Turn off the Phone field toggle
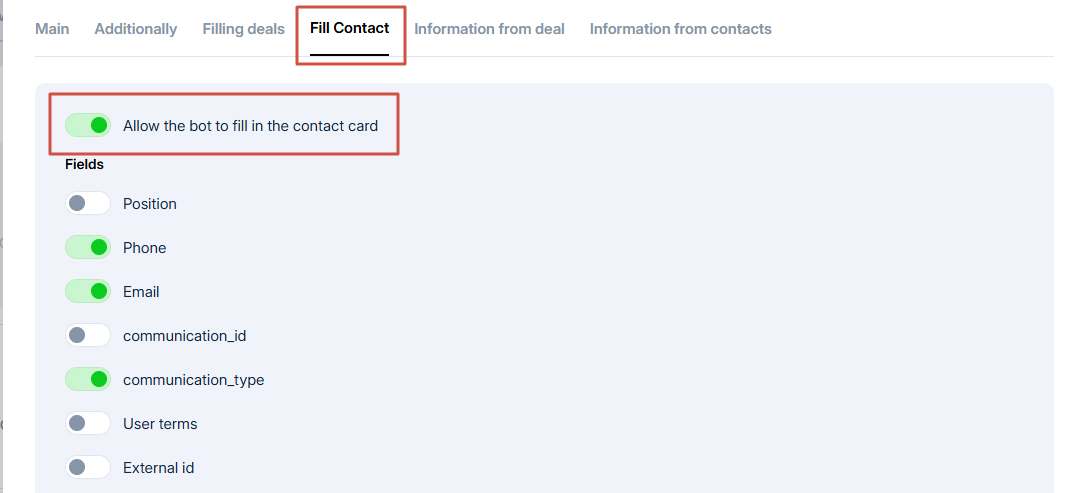Image resolution: width=1077 pixels, height=493 pixels. [x=88, y=248]
